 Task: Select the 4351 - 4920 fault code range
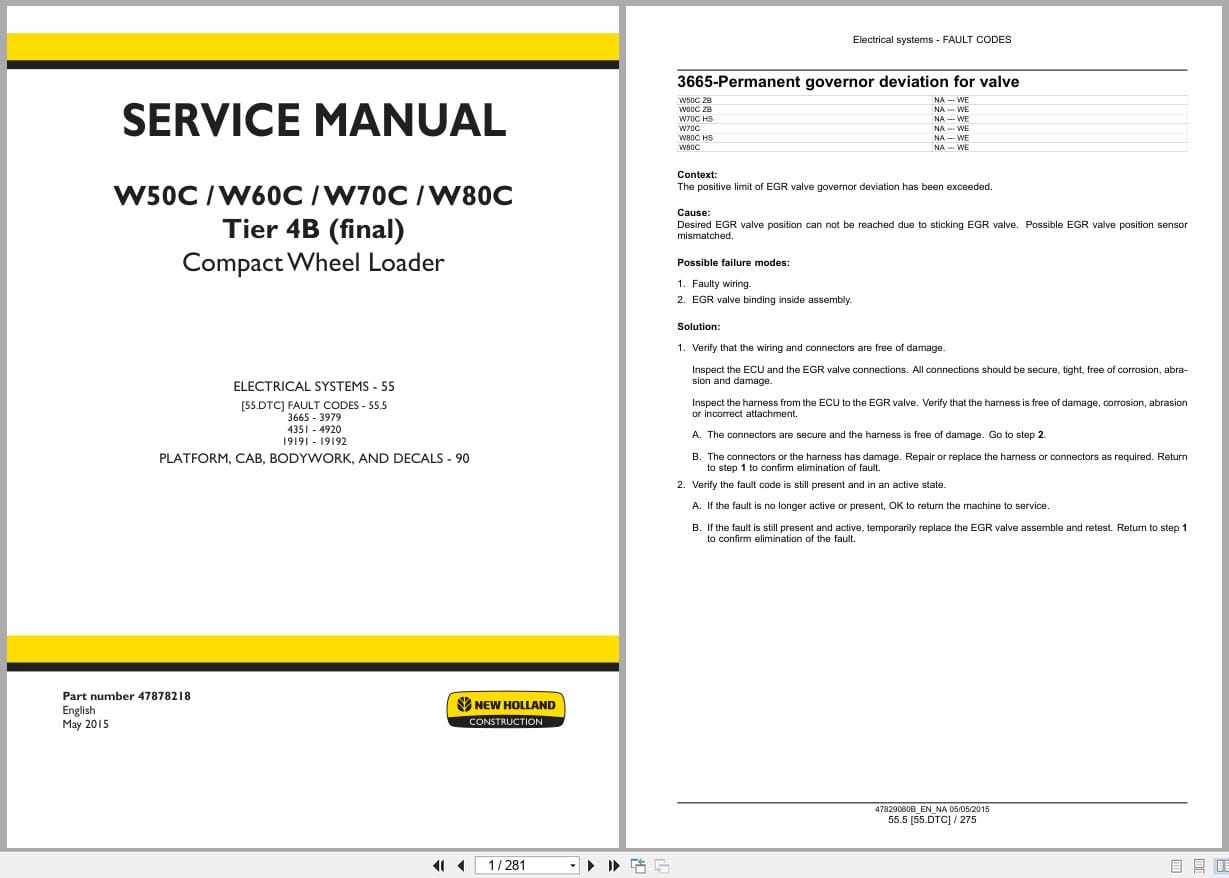click(313, 429)
